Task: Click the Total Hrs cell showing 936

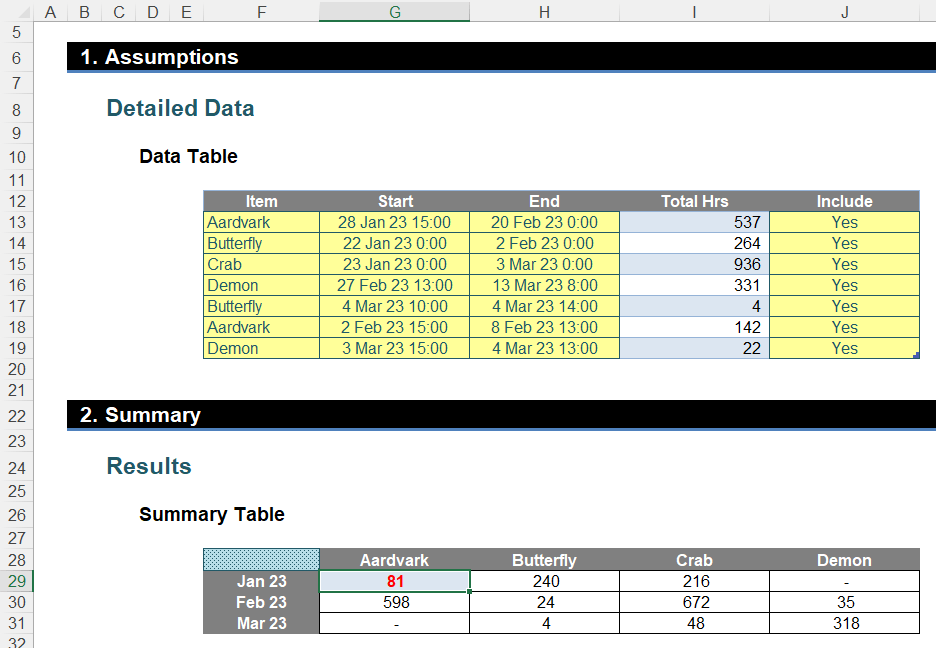Action: 694,264
